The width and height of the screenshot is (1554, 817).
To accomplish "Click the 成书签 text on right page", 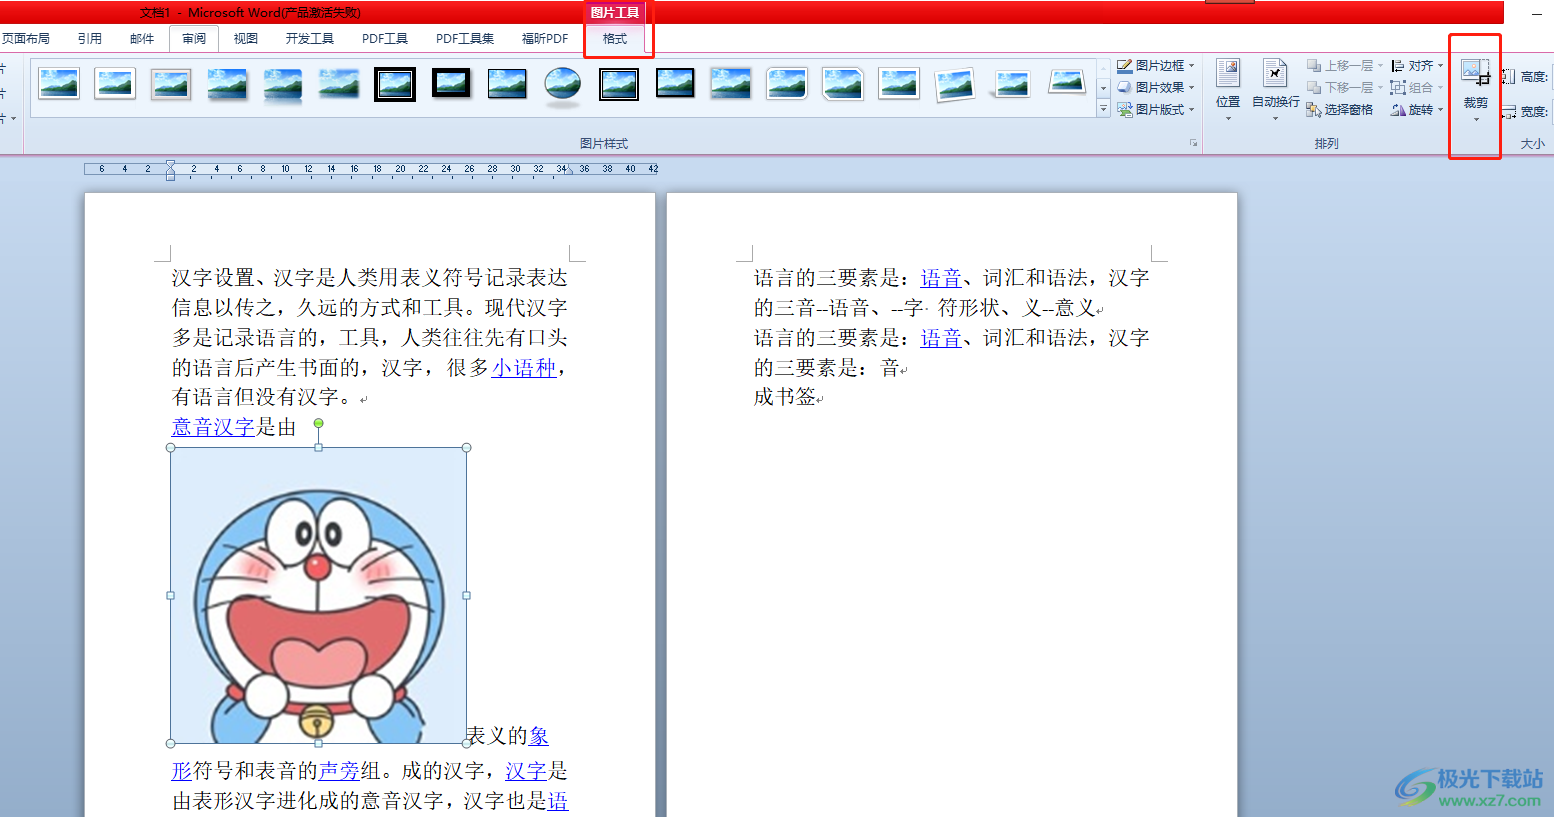I will coord(785,397).
